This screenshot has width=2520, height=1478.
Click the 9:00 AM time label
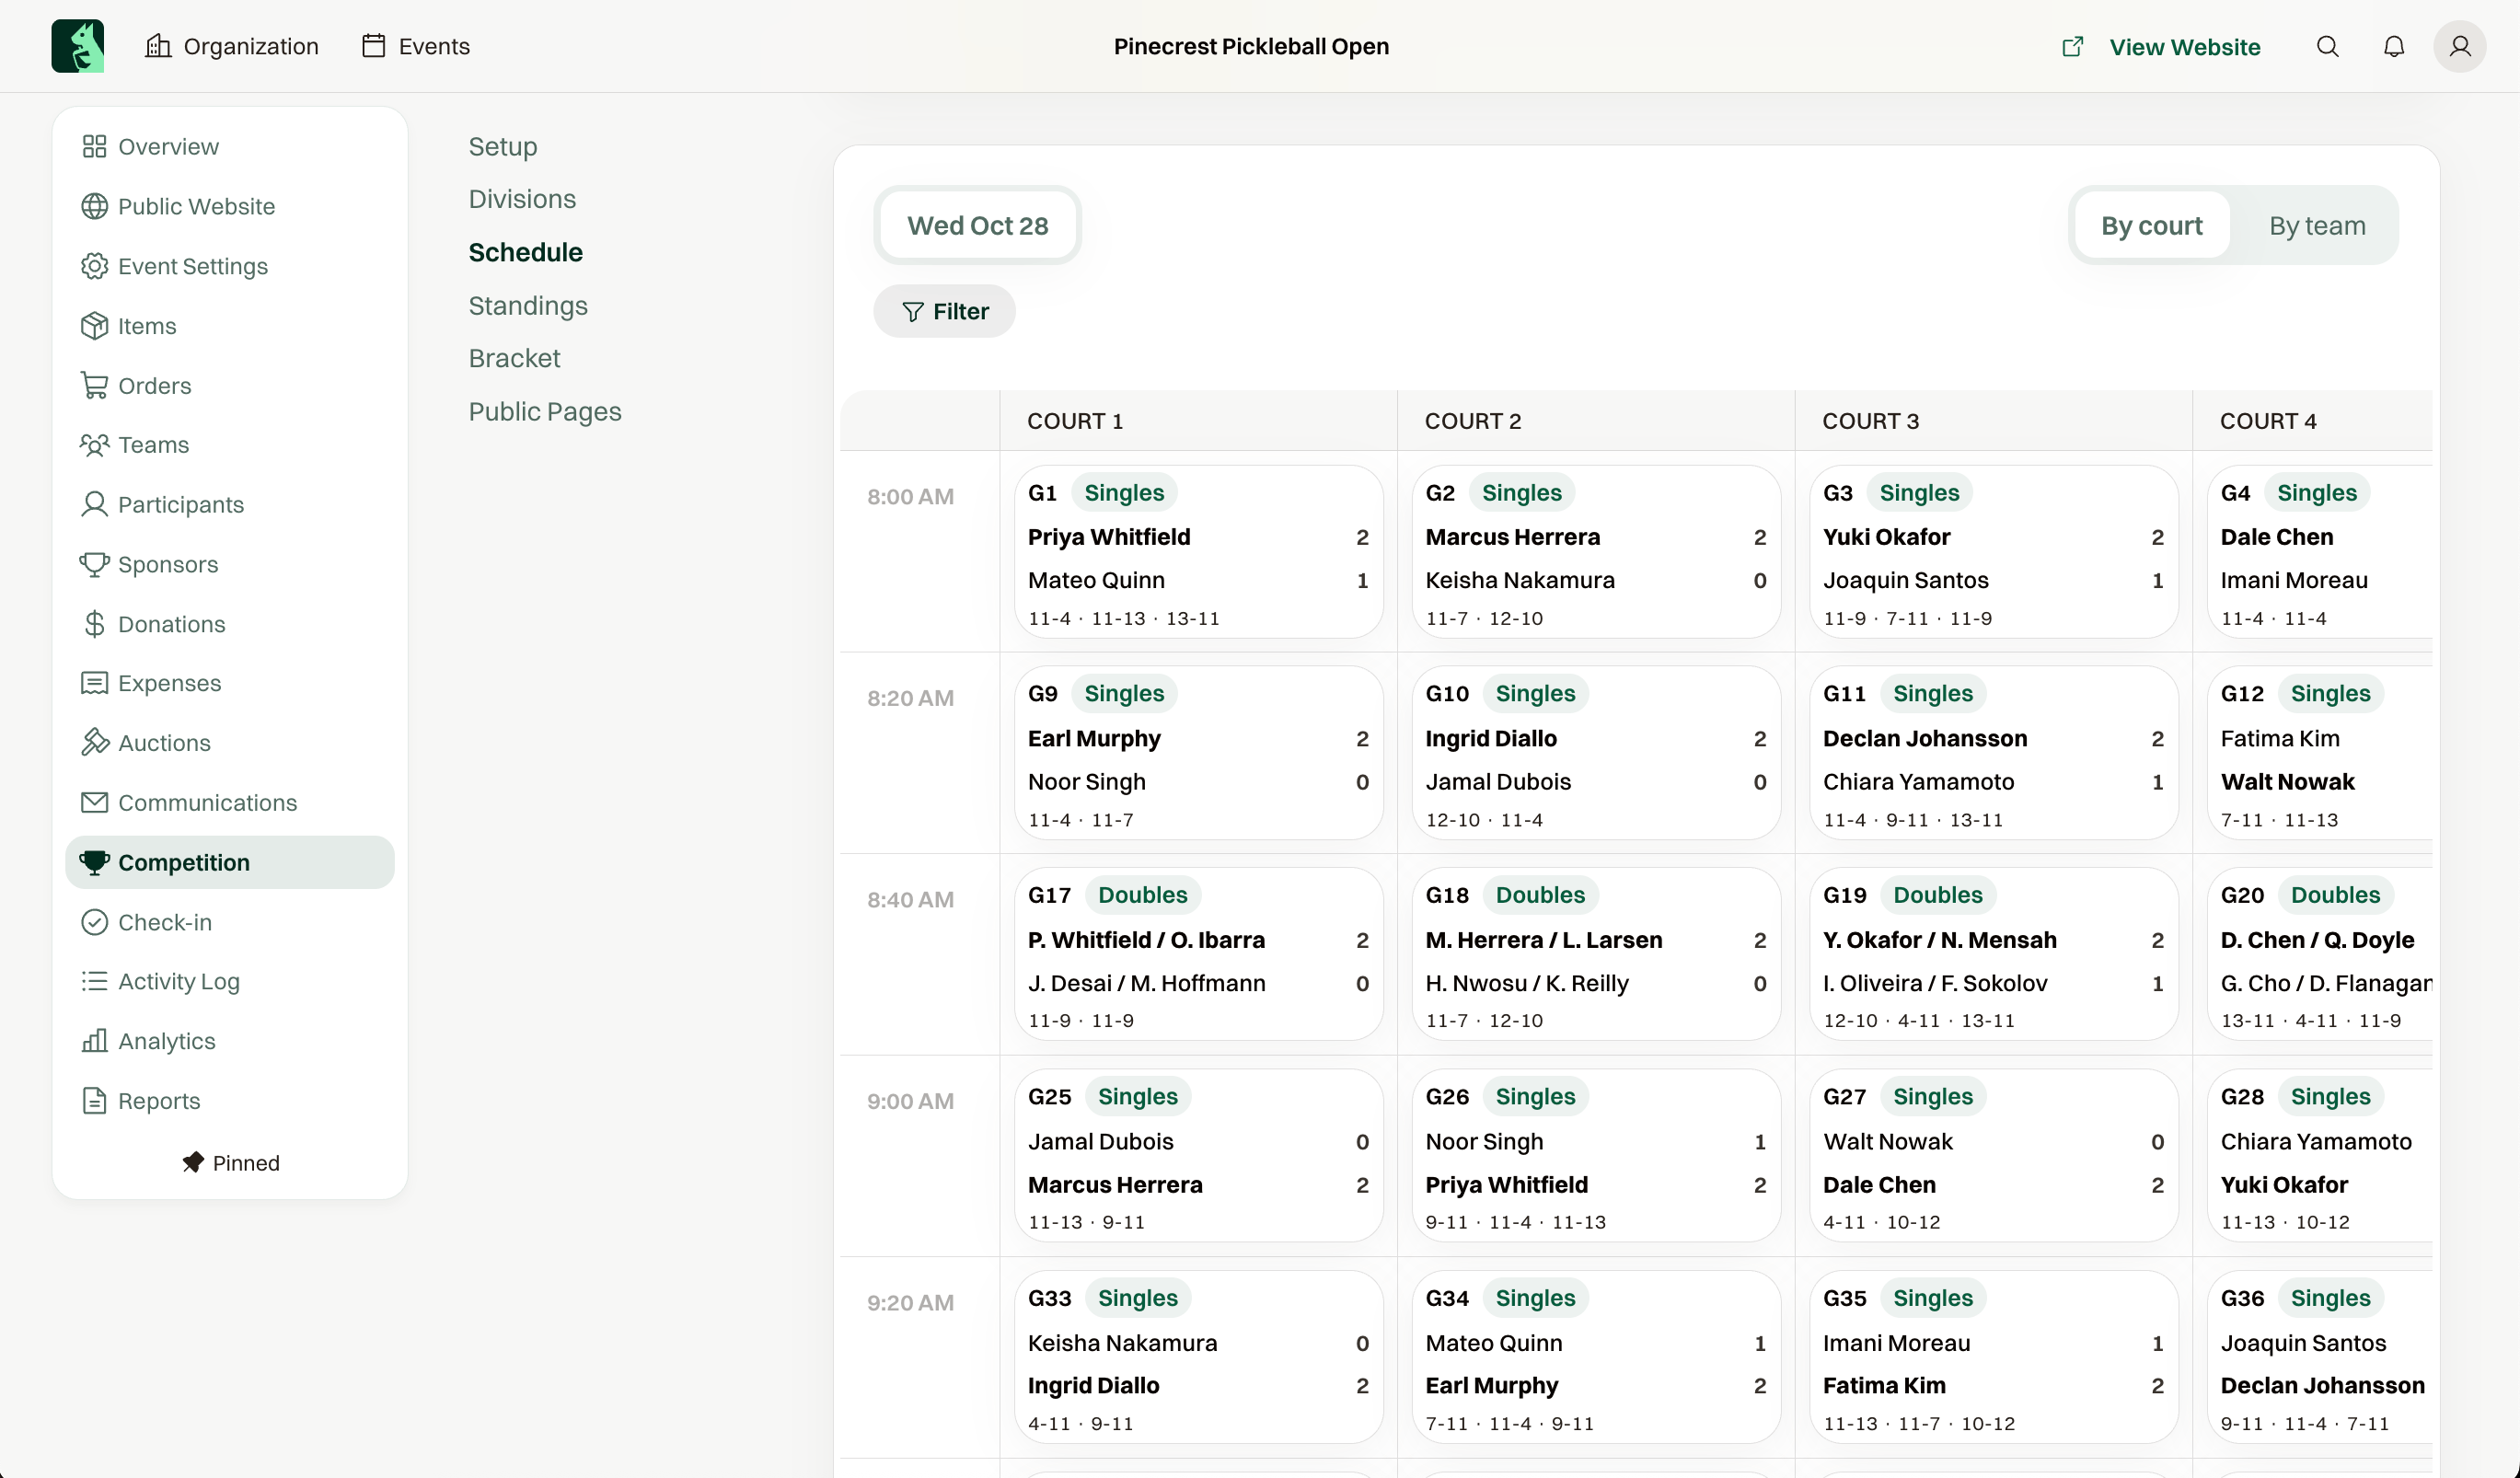point(910,1101)
